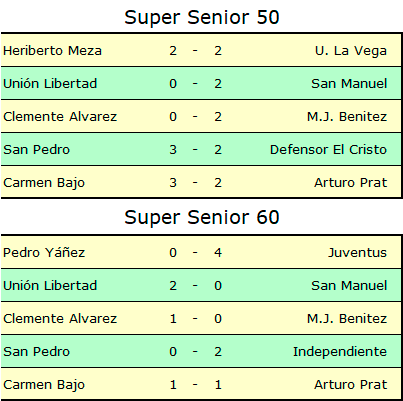Select Arturo Prat in Super Senior 50
This screenshot has width=403, height=401.
pos(350,183)
